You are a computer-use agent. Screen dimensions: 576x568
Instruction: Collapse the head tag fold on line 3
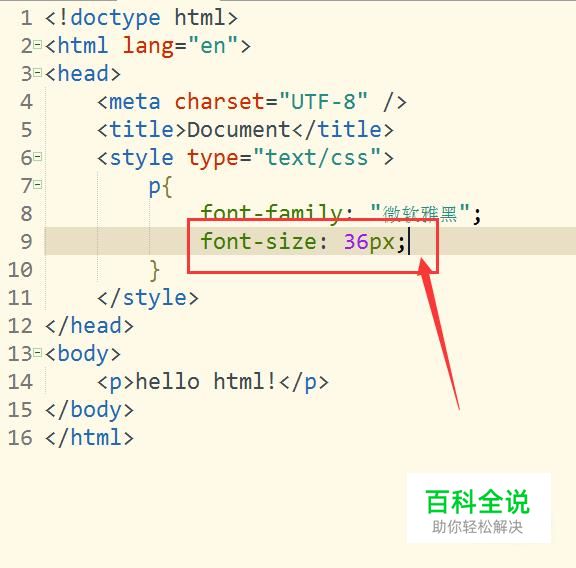pyautogui.click(x=37, y=72)
